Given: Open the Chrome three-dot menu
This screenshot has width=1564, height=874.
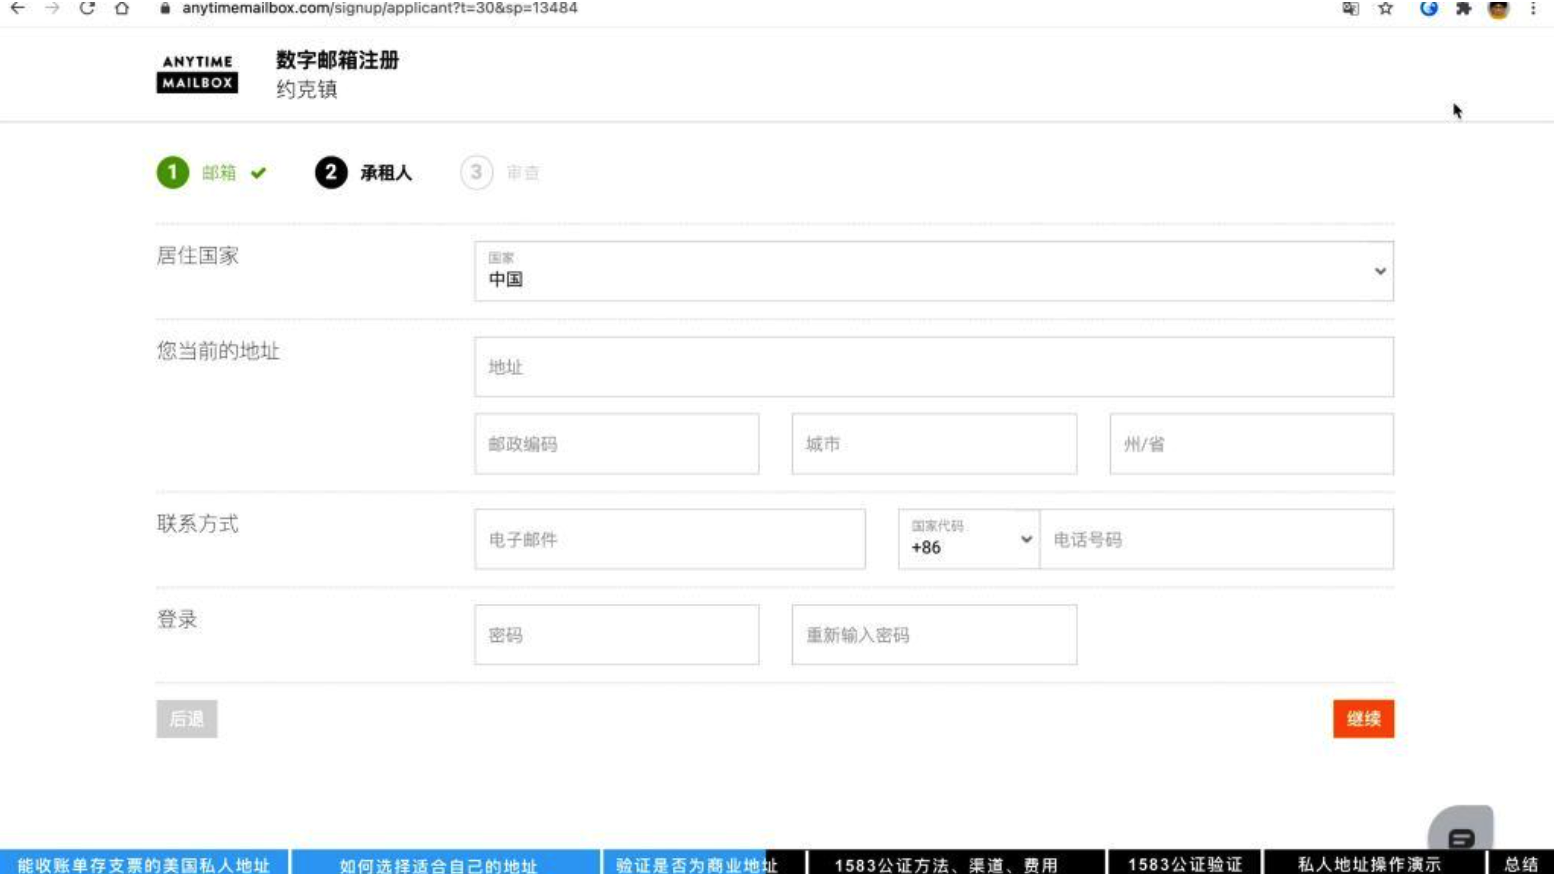Looking at the screenshot, I should click(1532, 9).
